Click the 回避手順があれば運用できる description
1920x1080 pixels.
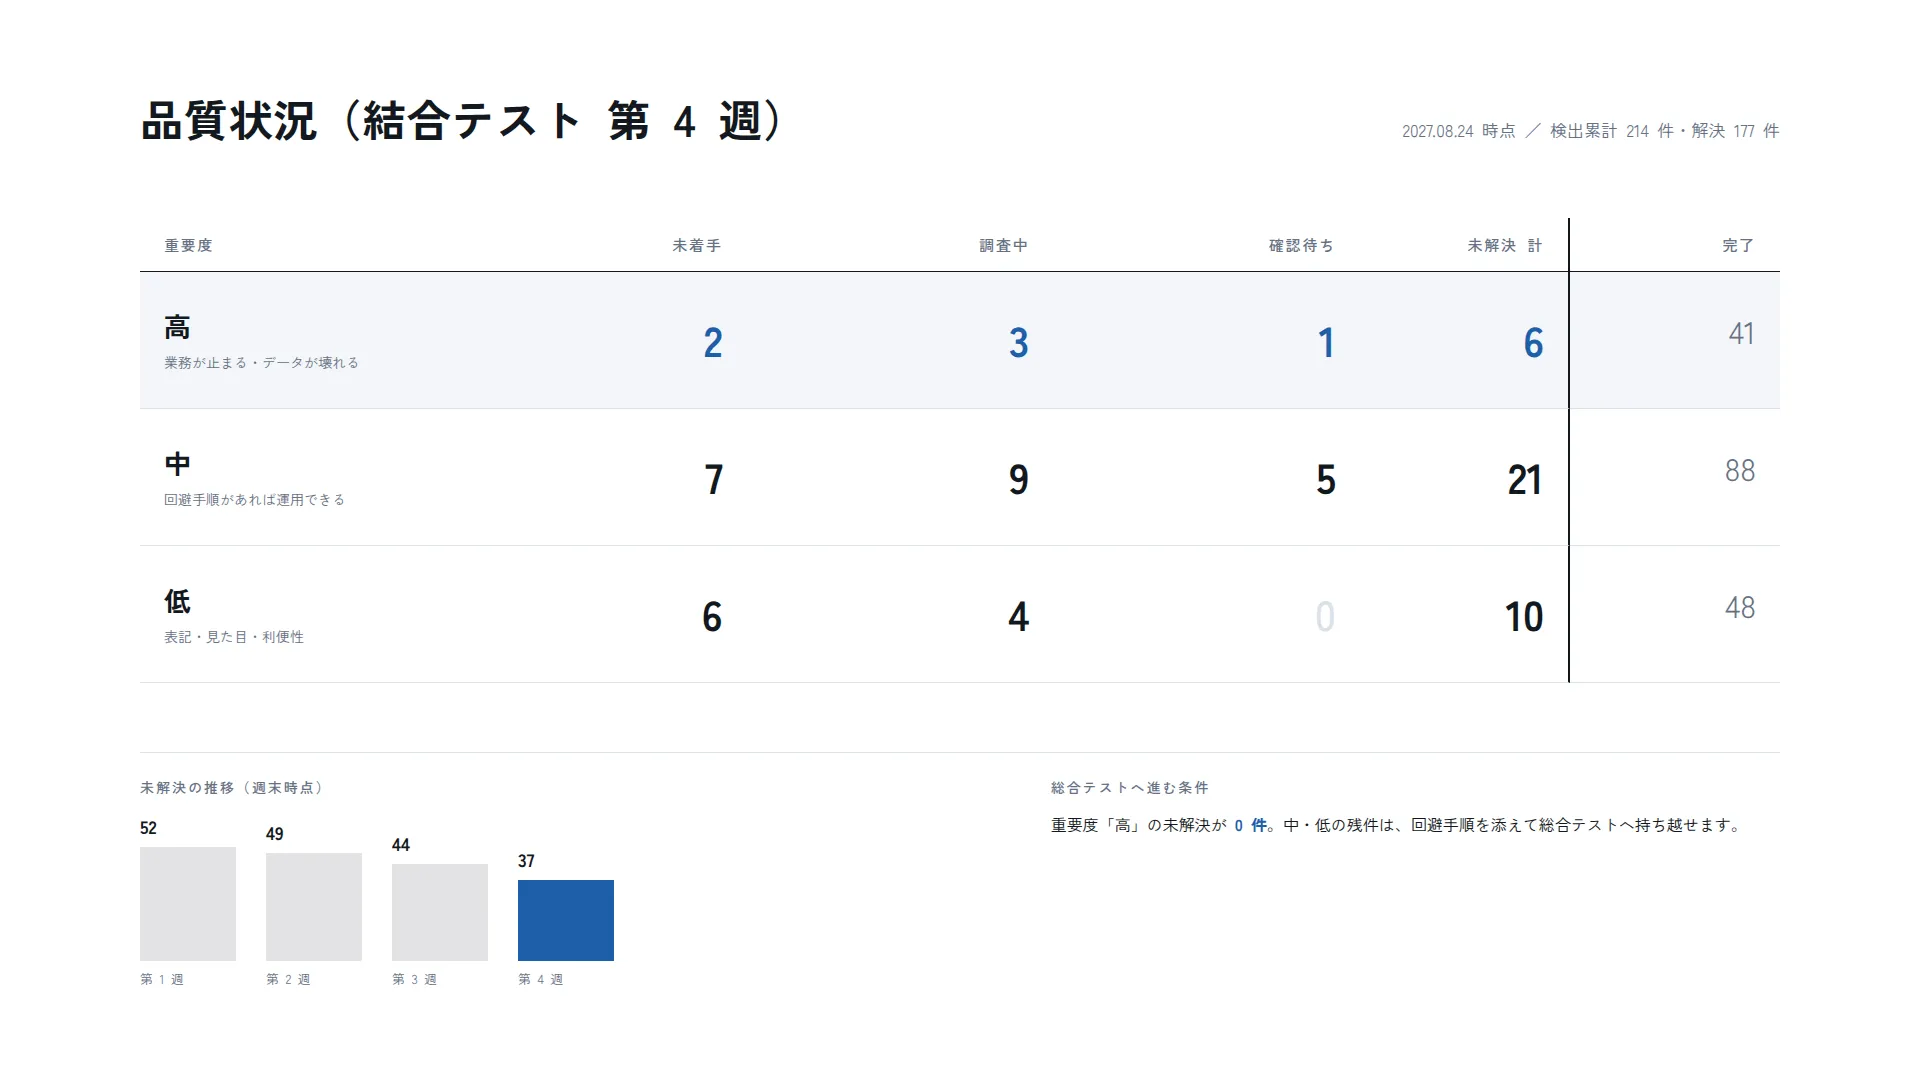click(x=254, y=499)
